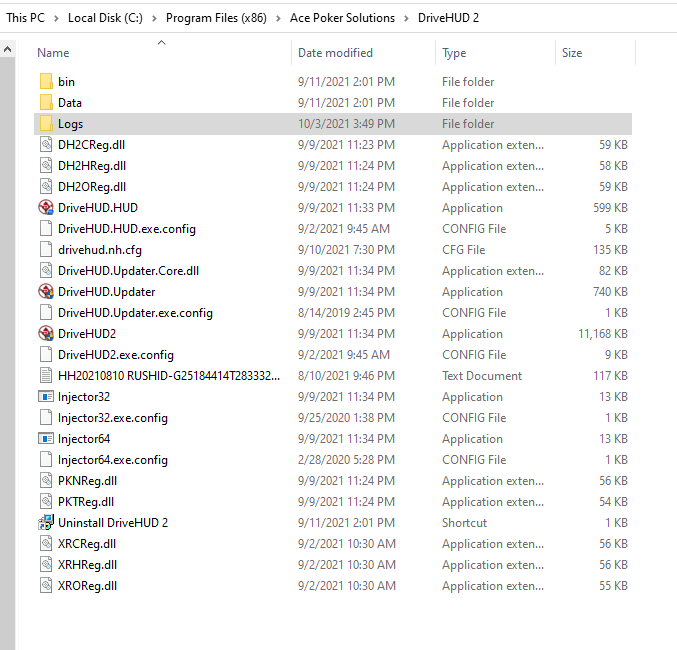The image size is (677, 650).
Task: Click the XROReg.dll file icon
Action: (46, 586)
